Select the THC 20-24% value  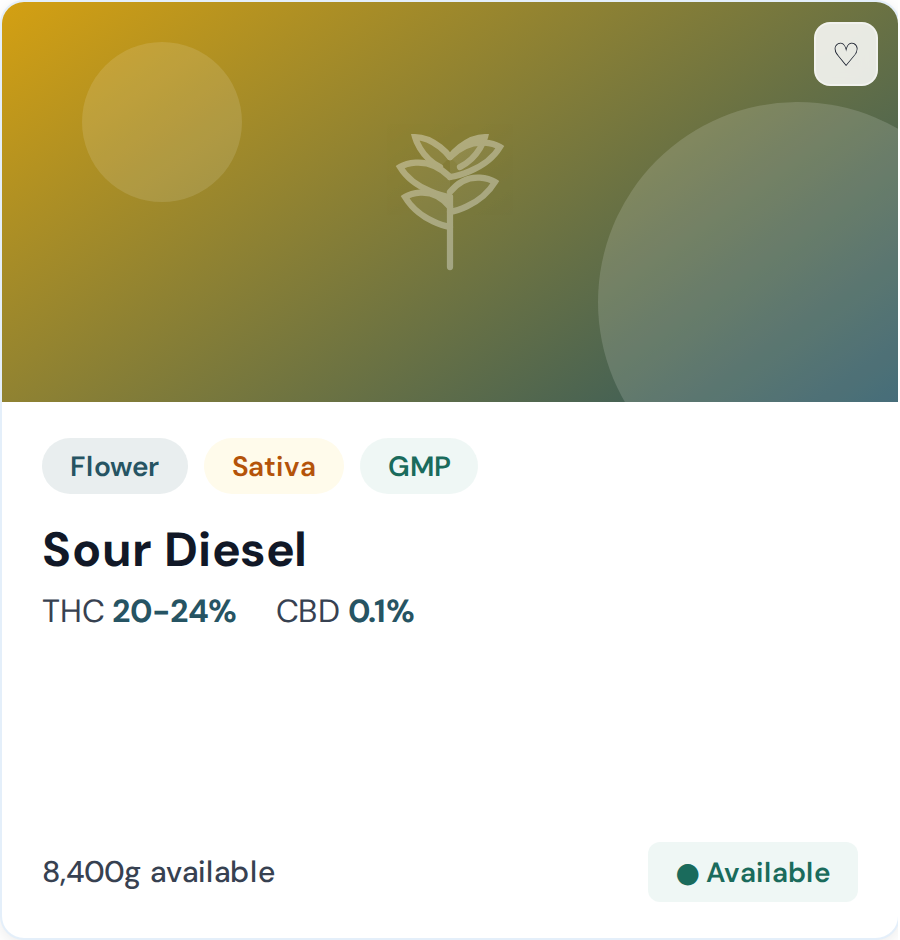pyautogui.click(x=174, y=611)
